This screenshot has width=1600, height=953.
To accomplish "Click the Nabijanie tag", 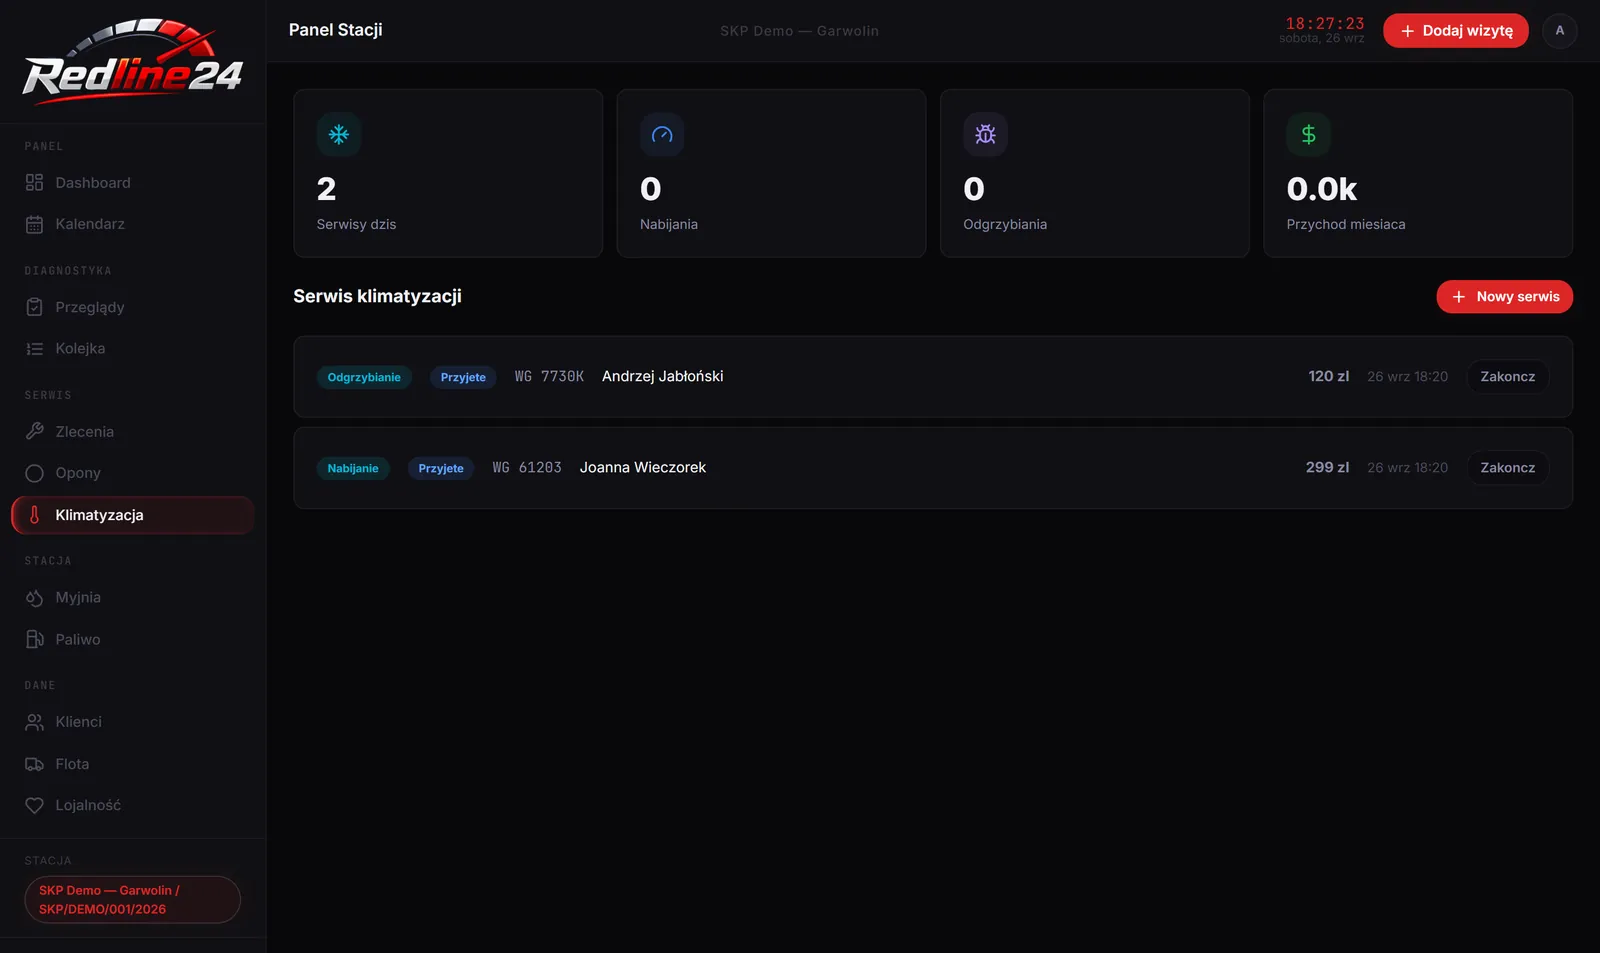I will click(x=353, y=468).
